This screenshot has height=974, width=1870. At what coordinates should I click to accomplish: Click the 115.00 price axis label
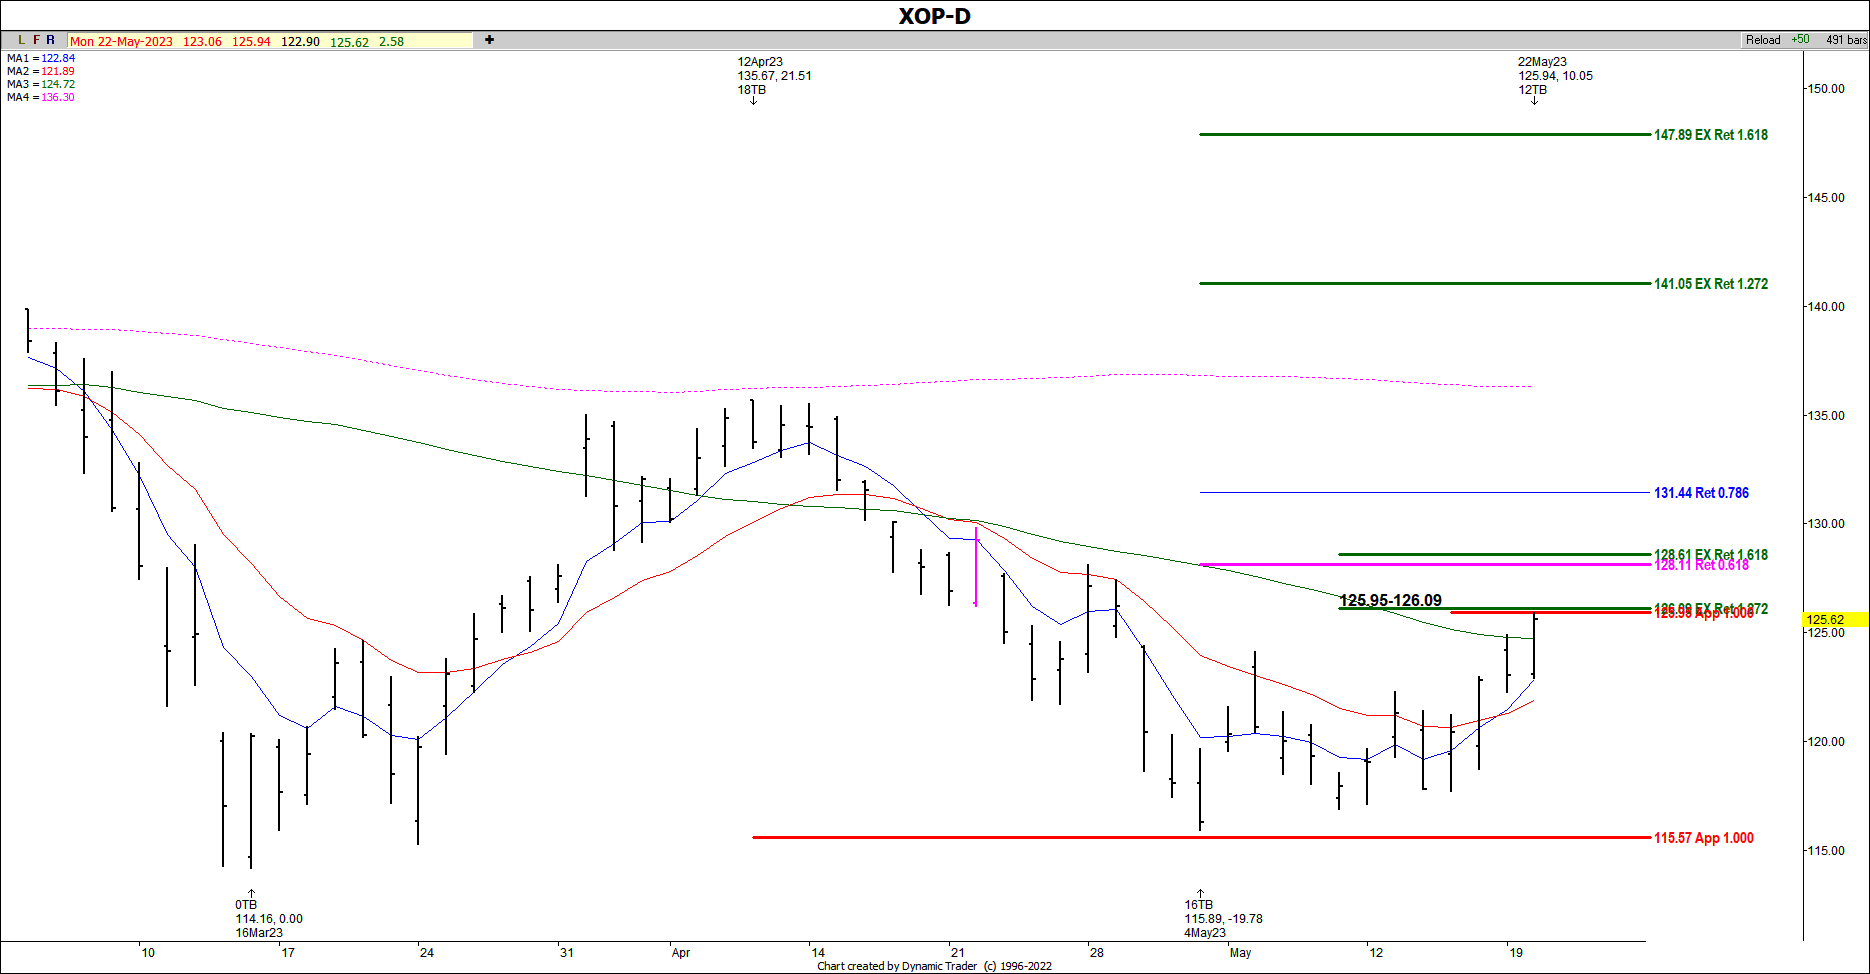pyautogui.click(x=1826, y=851)
